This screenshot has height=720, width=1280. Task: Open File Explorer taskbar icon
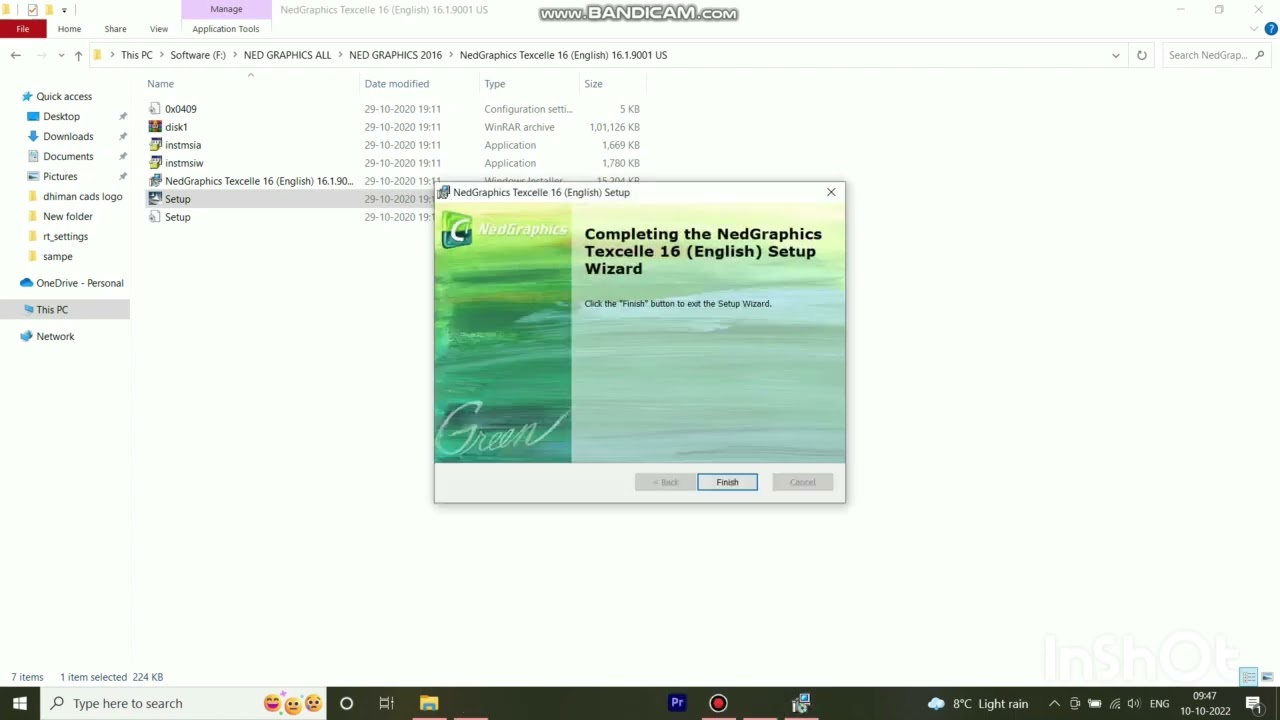click(429, 703)
